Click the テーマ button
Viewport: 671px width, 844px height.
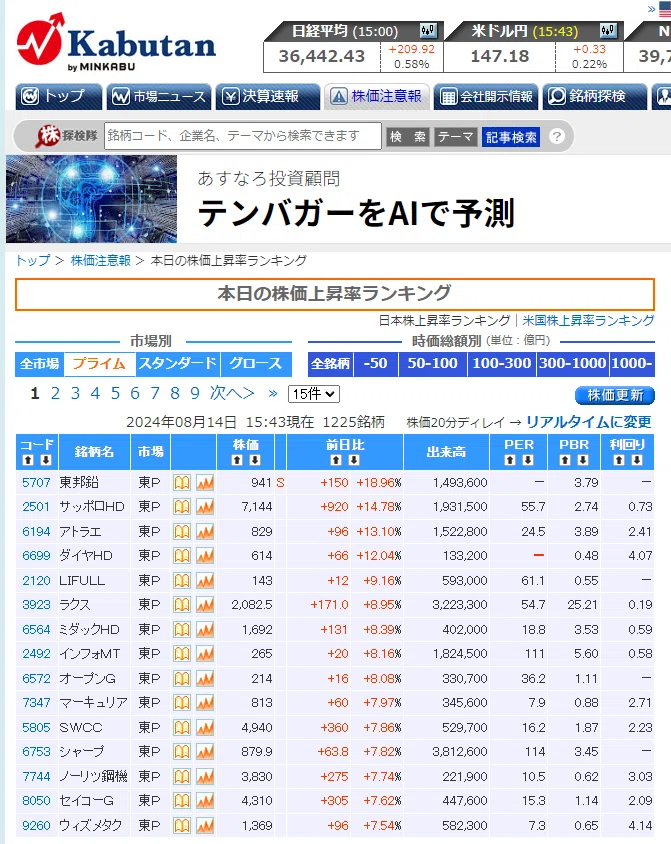(455, 137)
